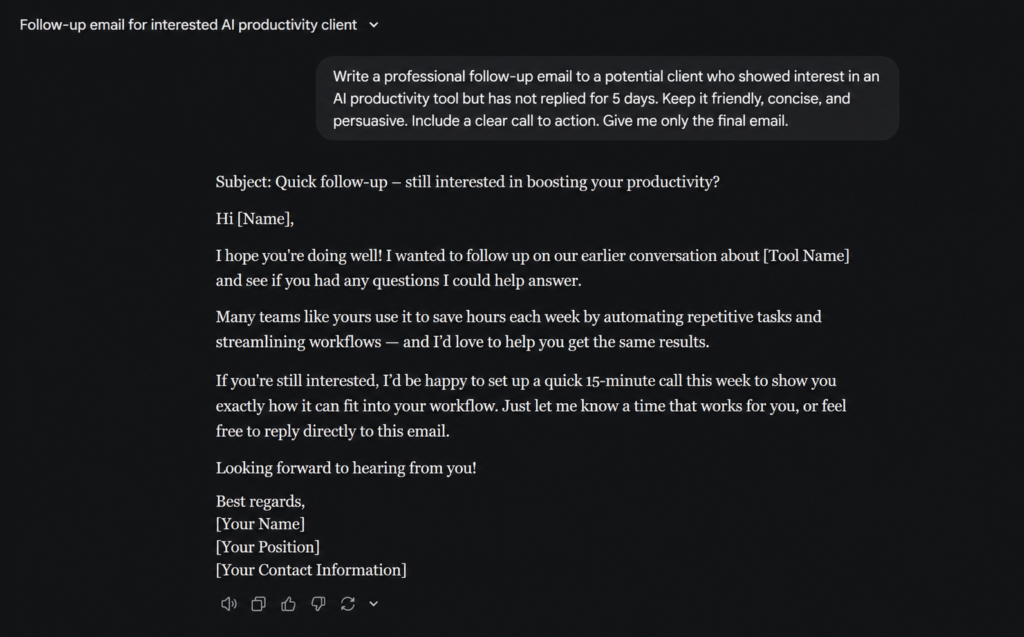
Task: Click the 'Hi [Name],' greeting line
Action: pos(255,219)
